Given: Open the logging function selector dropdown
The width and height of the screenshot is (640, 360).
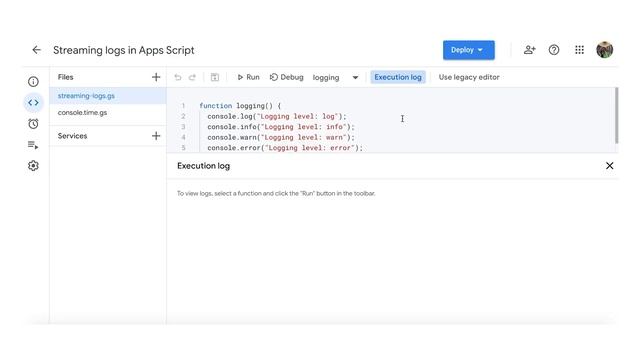Looking at the screenshot, I should (x=335, y=78).
